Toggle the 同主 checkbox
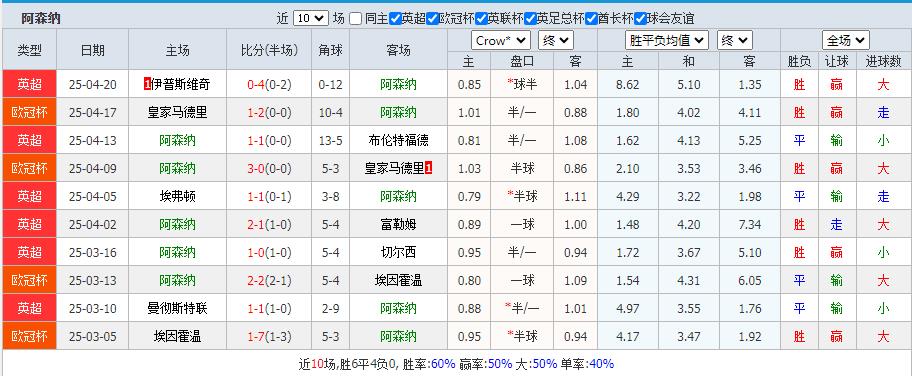 pos(355,19)
